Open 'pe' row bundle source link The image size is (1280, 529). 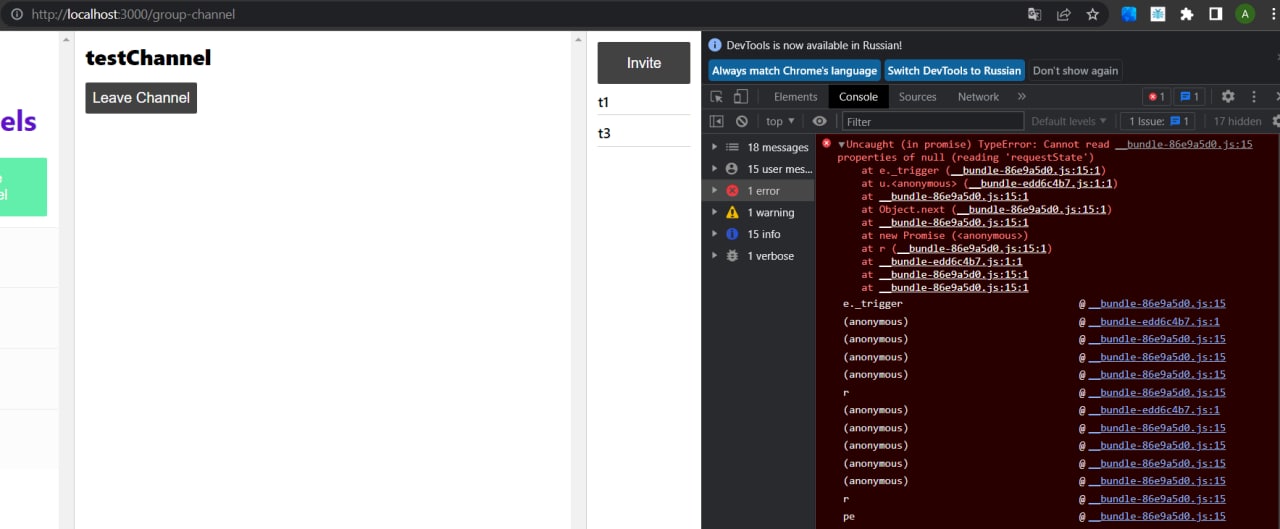(x=1156, y=516)
